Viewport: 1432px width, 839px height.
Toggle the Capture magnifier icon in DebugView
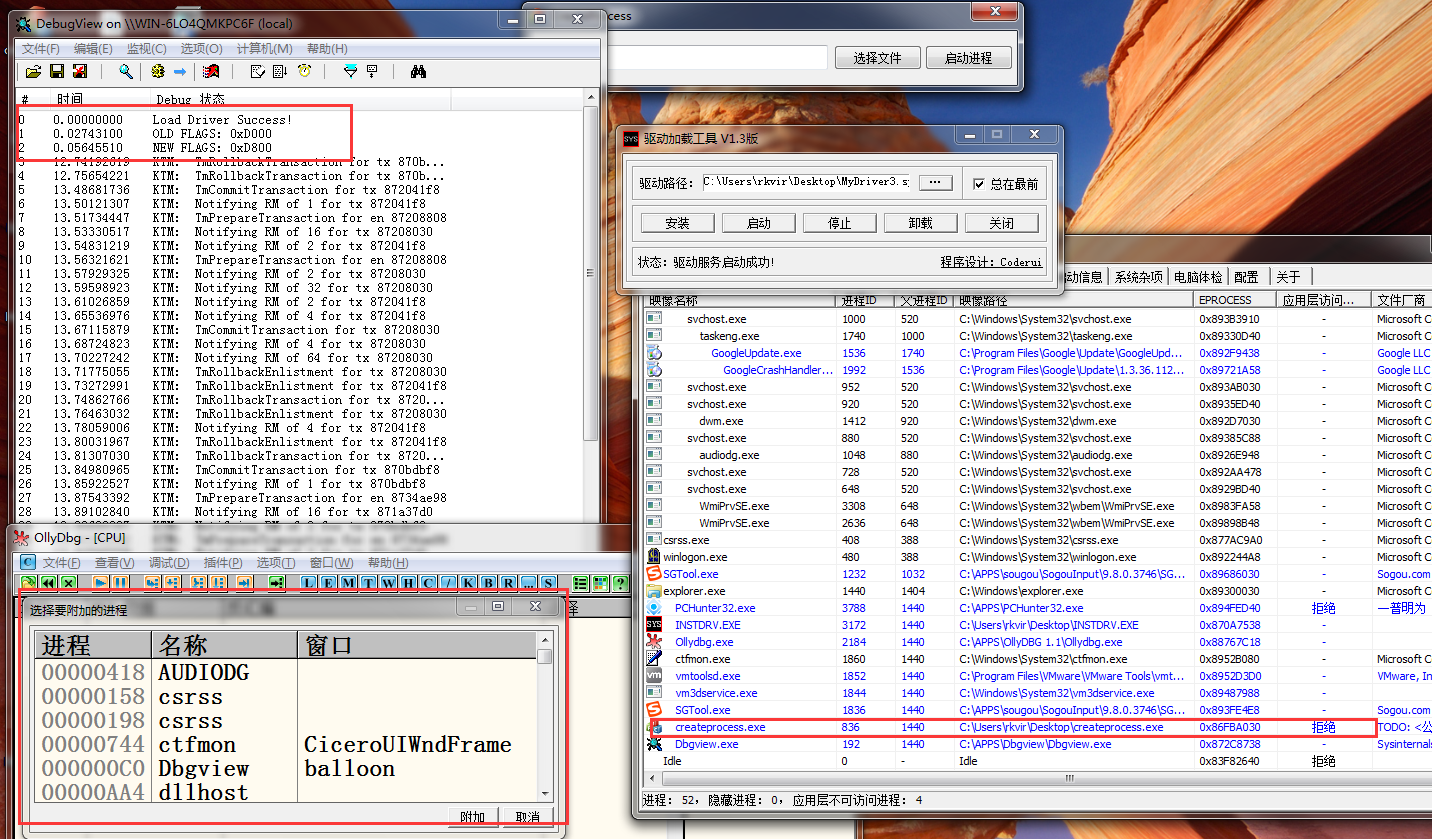tap(126, 72)
